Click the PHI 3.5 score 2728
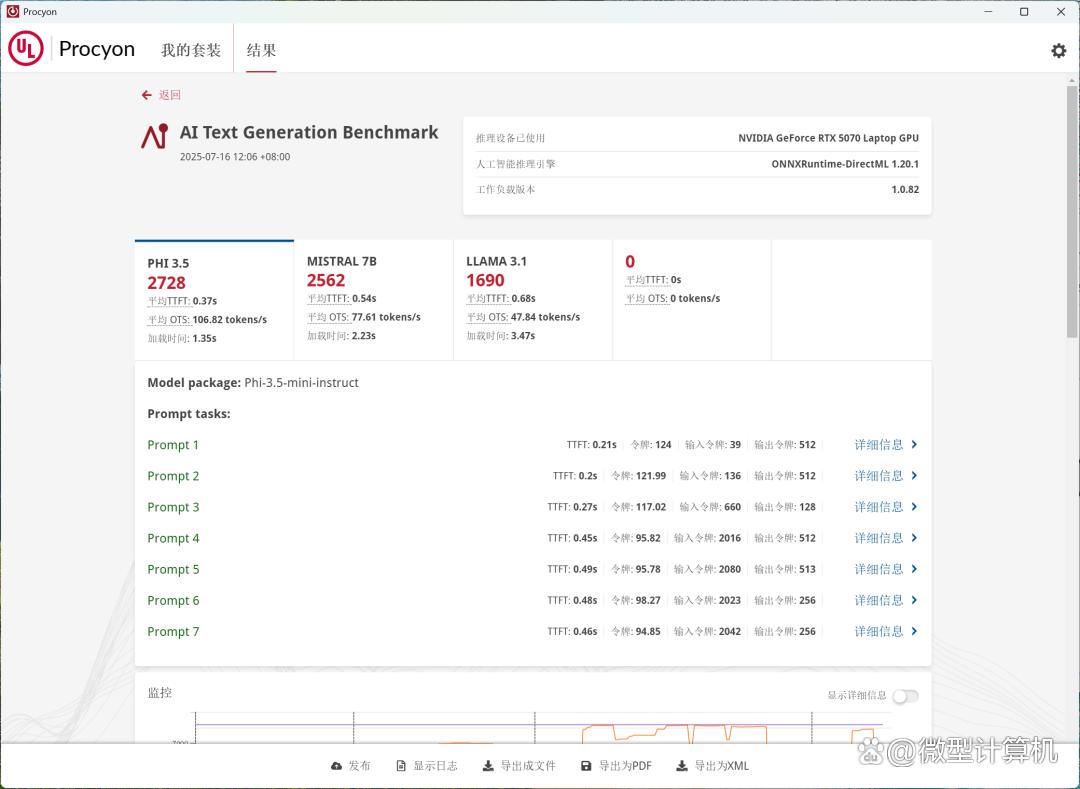This screenshot has width=1080, height=789. click(x=166, y=282)
